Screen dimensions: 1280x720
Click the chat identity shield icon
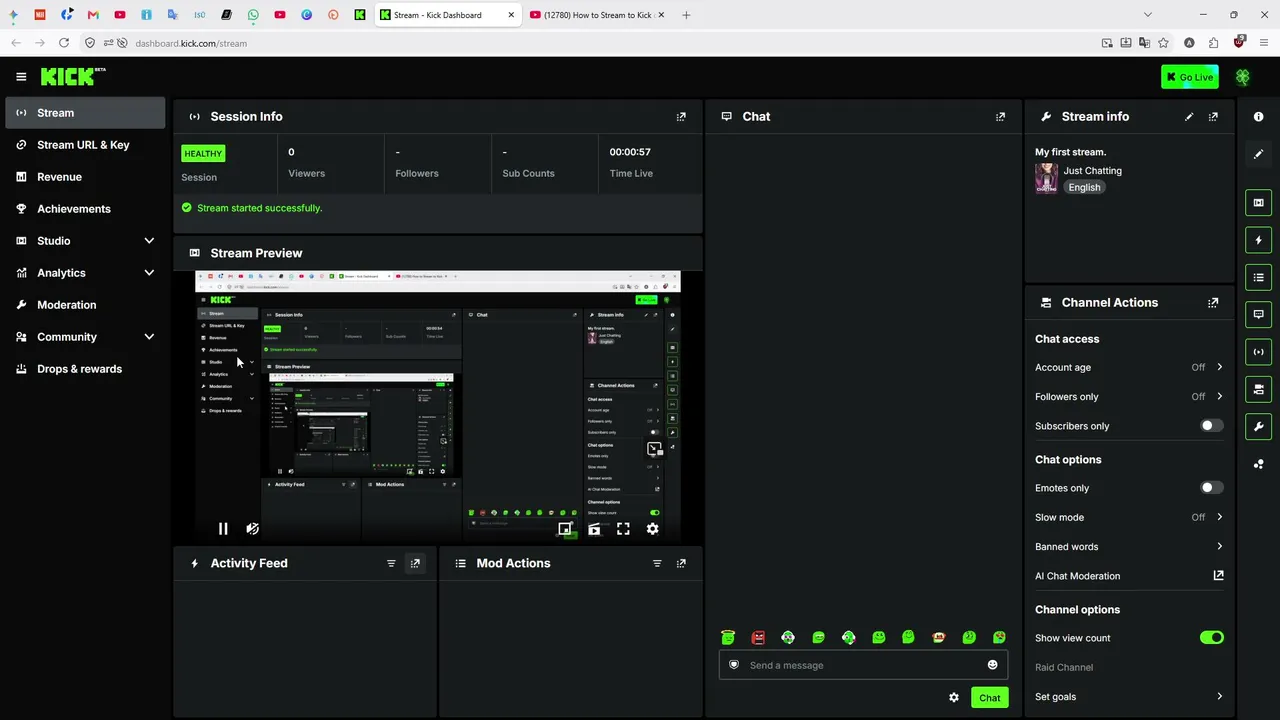[734, 665]
